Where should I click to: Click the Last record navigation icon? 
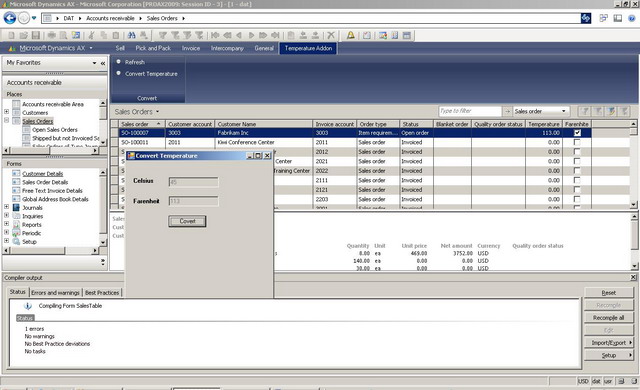point(276,35)
